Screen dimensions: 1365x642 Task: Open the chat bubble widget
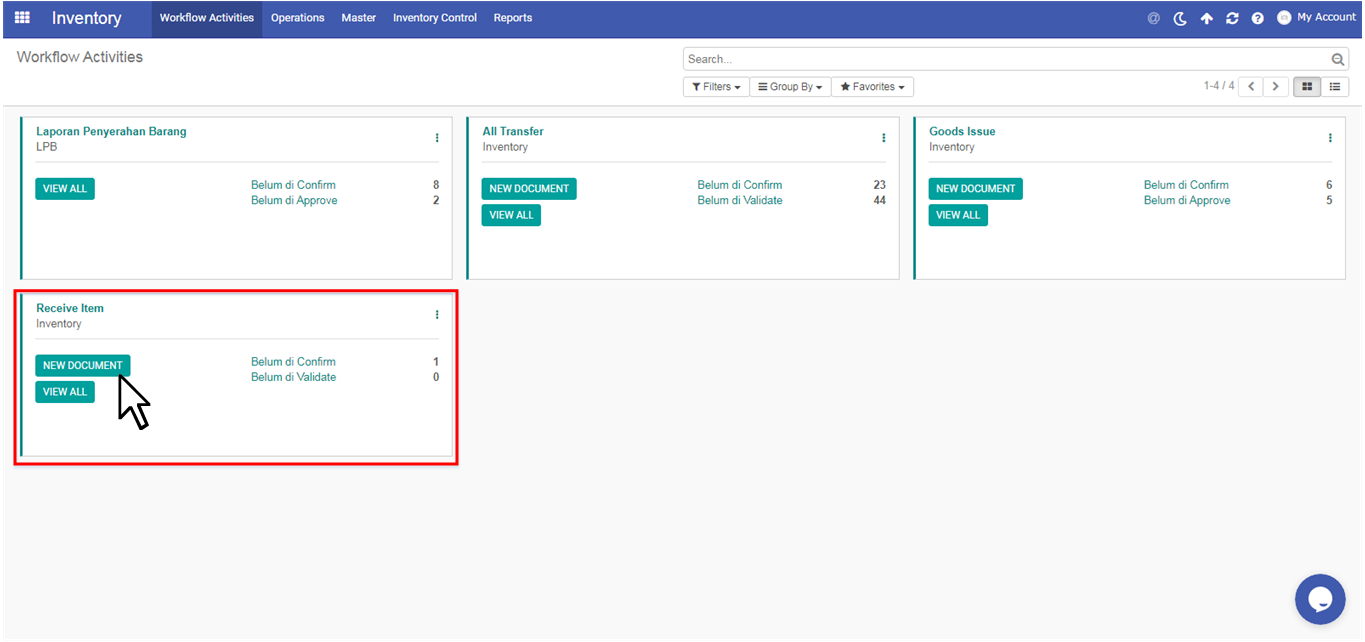(1319, 599)
